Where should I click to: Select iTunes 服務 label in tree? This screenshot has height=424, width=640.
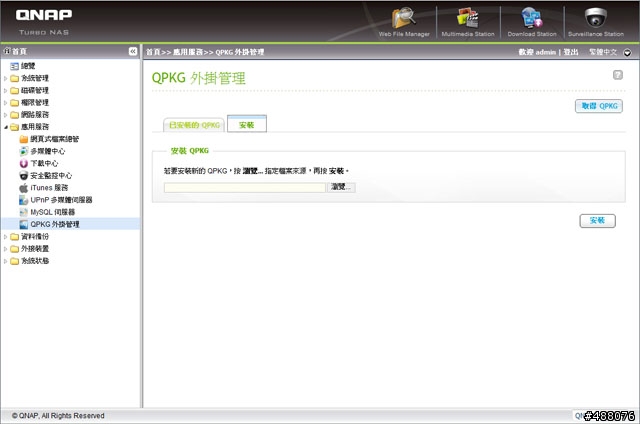[x=49, y=188]
